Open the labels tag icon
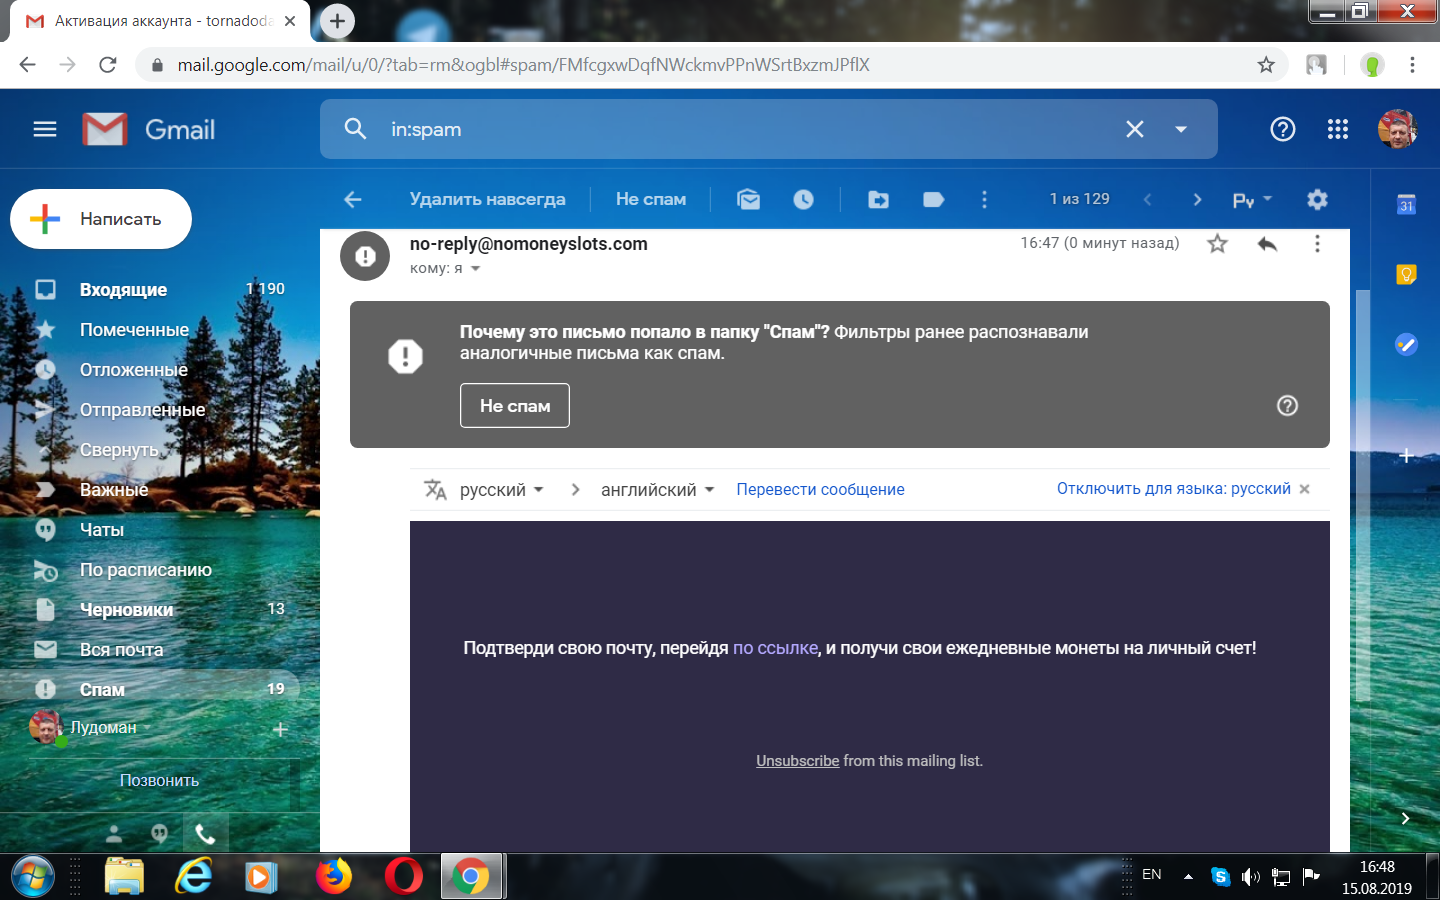1440x900 pixels. coord(933,199)
